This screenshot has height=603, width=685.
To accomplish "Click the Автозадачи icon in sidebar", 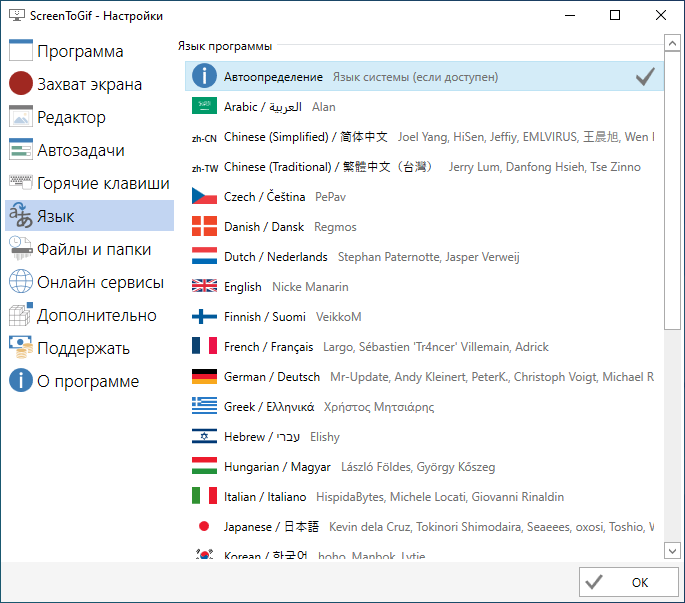I will [x=21, y=150].
